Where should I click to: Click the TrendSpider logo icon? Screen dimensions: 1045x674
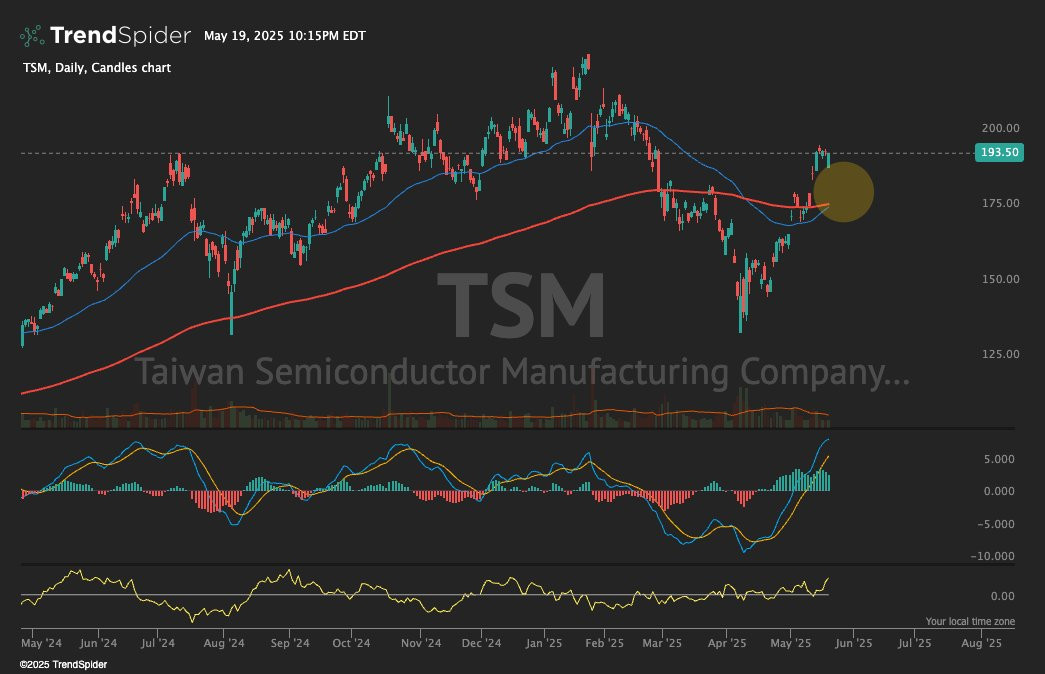32,35
